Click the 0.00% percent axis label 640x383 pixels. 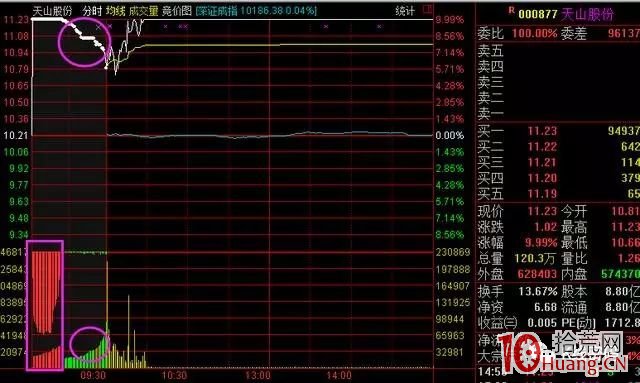[449, 136]
